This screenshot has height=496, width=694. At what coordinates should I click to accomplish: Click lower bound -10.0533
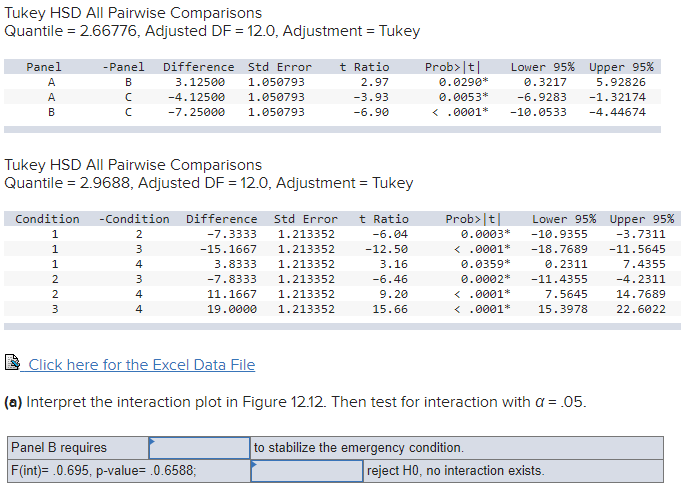point(538,112)
